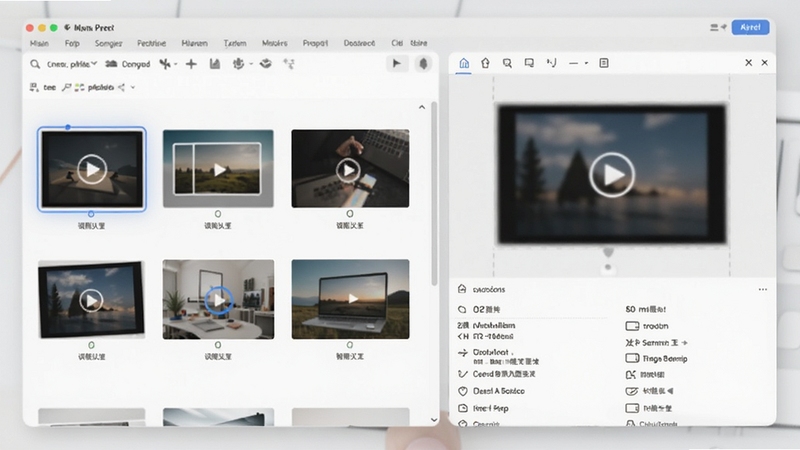
Task: Click the cloud folder icon before Donyod
Action: pos(111,64)
